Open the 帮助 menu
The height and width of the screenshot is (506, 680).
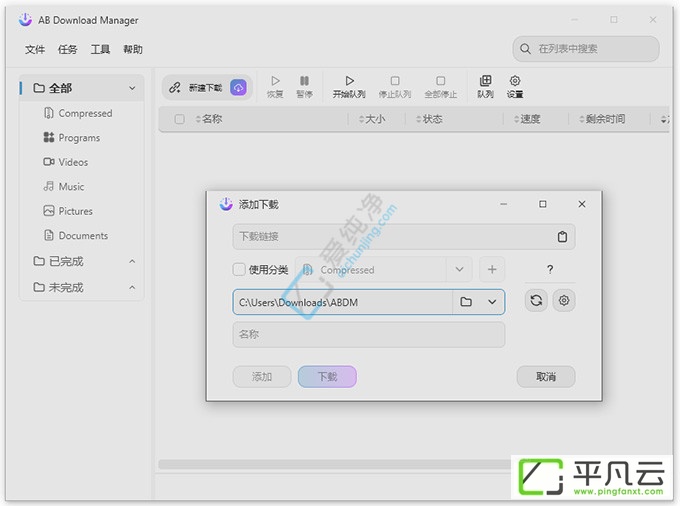(x=133, y=49)
